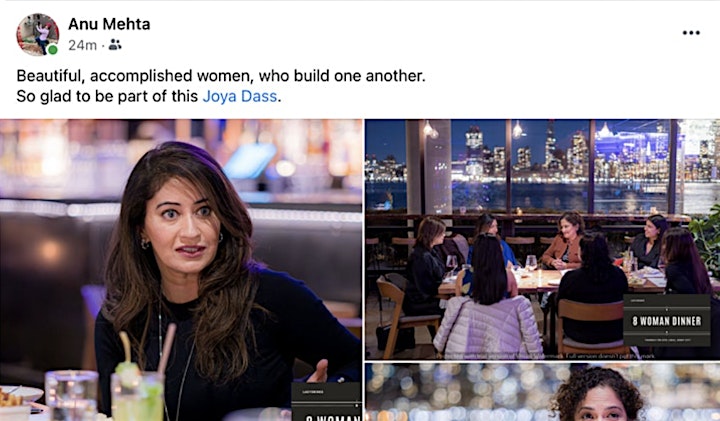
Task: Click the text 'So glad to be part of this'
Action: pyautogui.click(x=107, y=96)
